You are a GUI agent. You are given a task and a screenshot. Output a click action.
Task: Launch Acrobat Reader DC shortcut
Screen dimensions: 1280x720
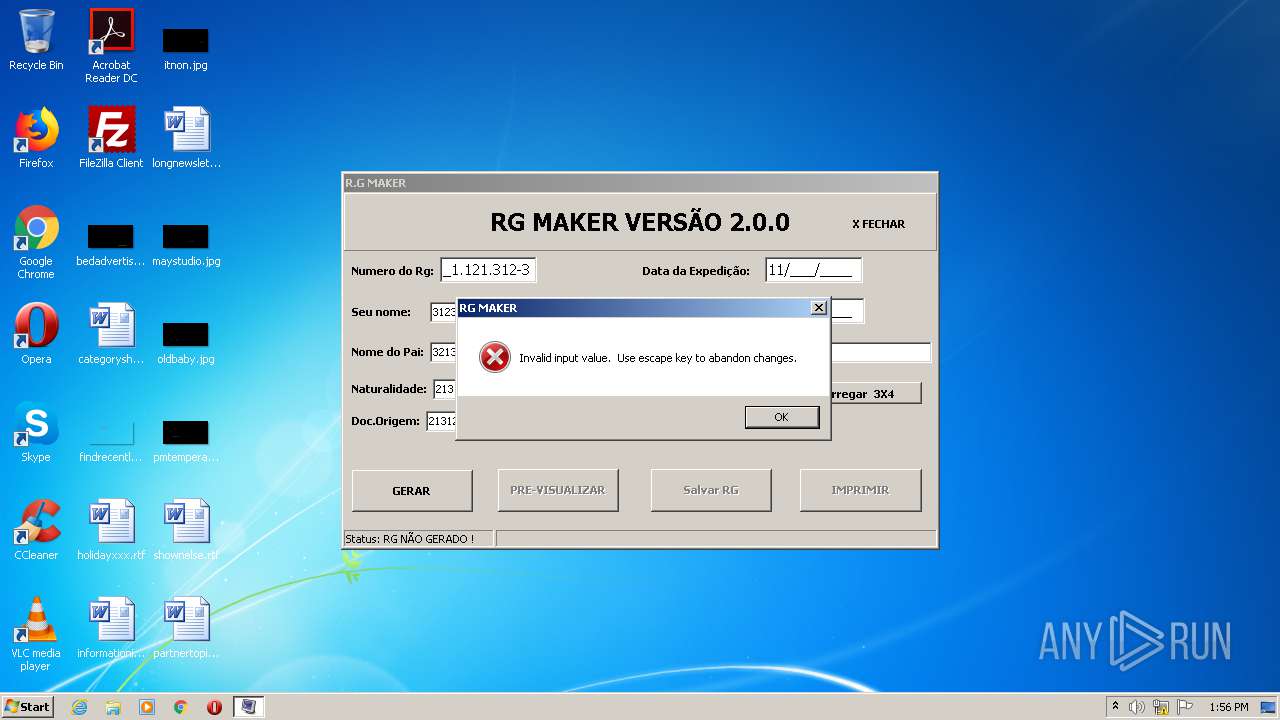(x=111, y=45)
